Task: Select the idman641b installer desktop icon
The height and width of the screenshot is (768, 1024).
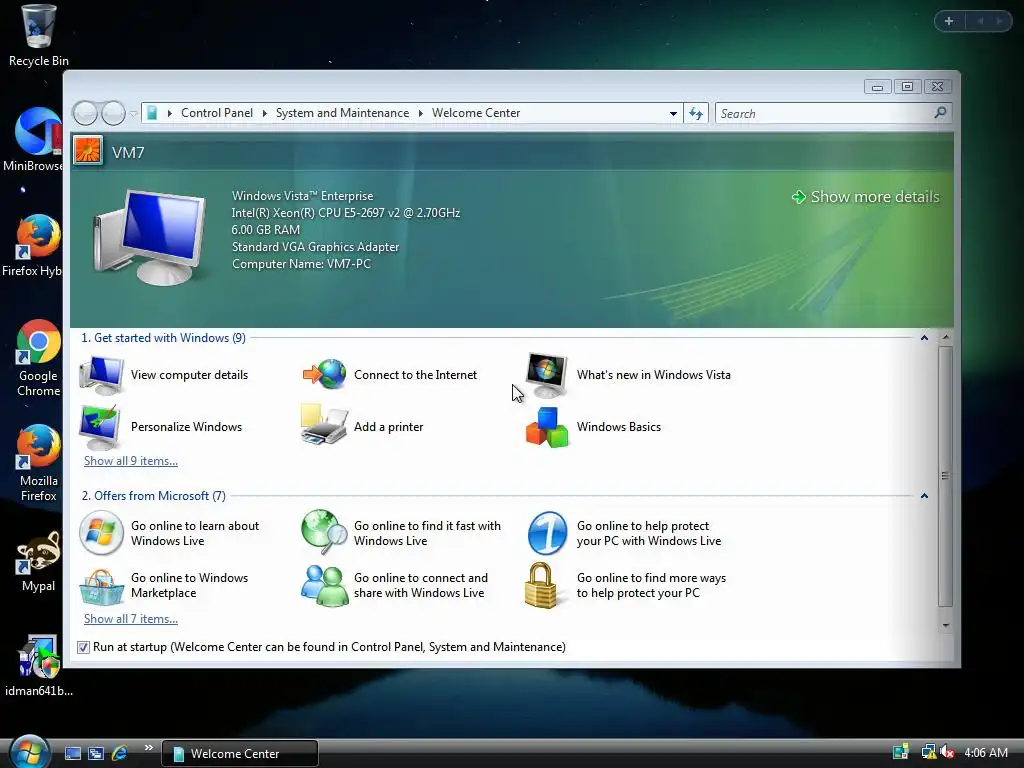Action: (39, 656)
